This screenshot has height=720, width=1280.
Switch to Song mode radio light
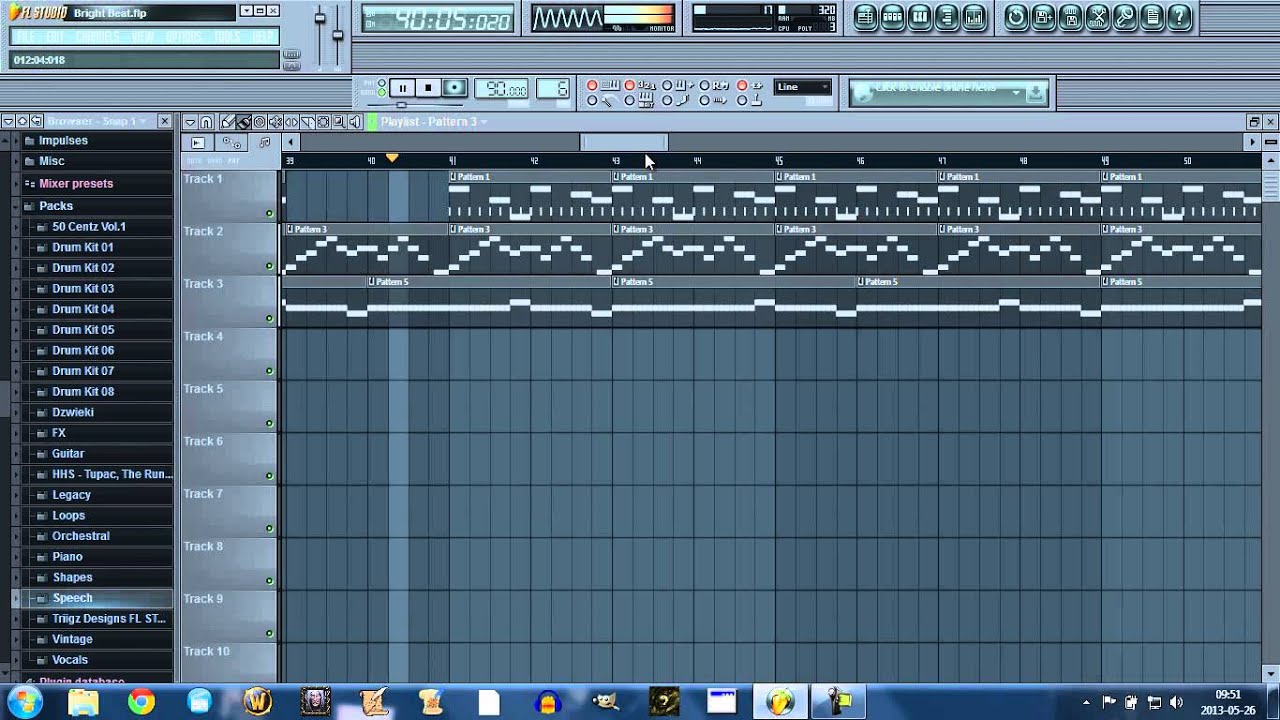(382, 93)
